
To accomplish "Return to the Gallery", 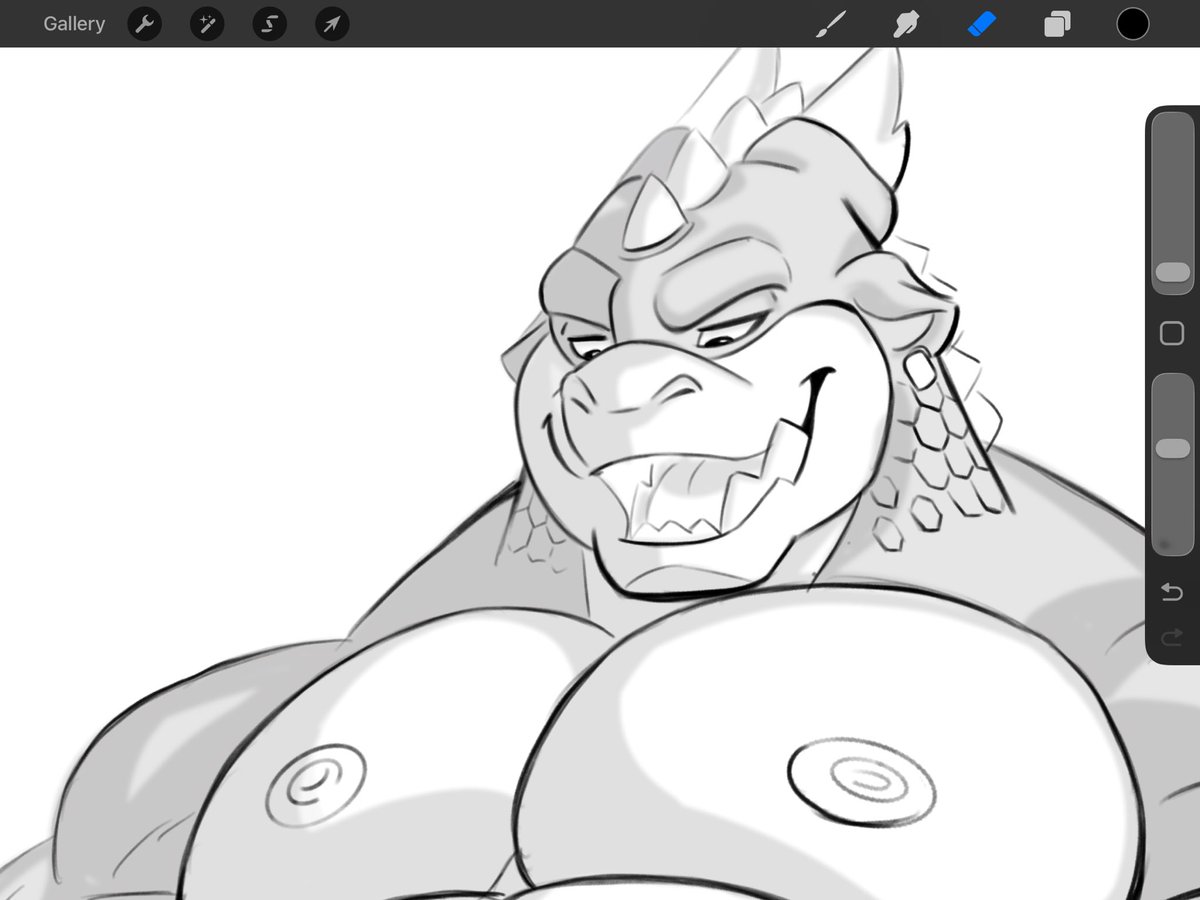I will 74,24.
